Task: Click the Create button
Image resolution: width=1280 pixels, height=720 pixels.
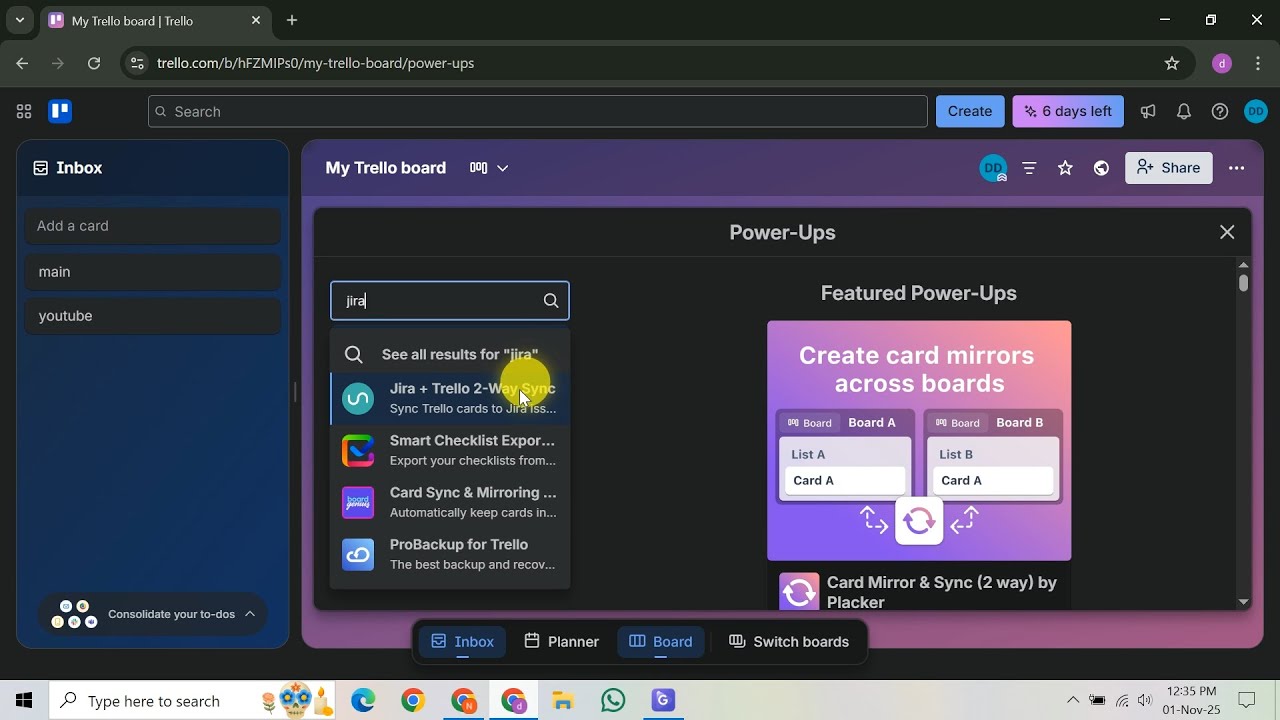Action: tap(970, 111)
